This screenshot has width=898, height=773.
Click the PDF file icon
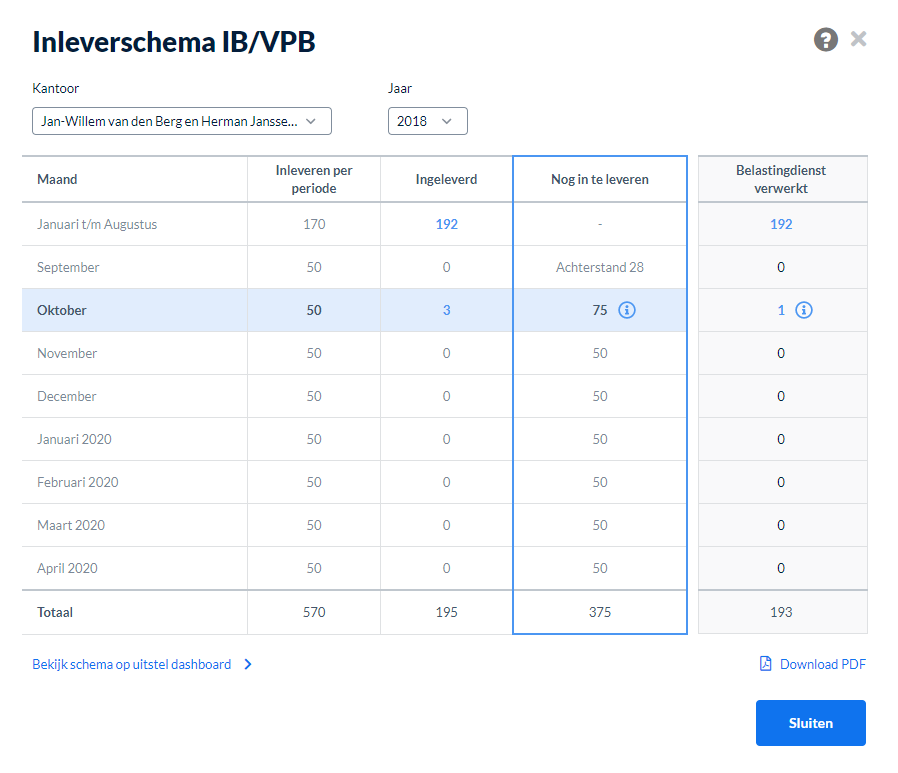pos(765,663)
